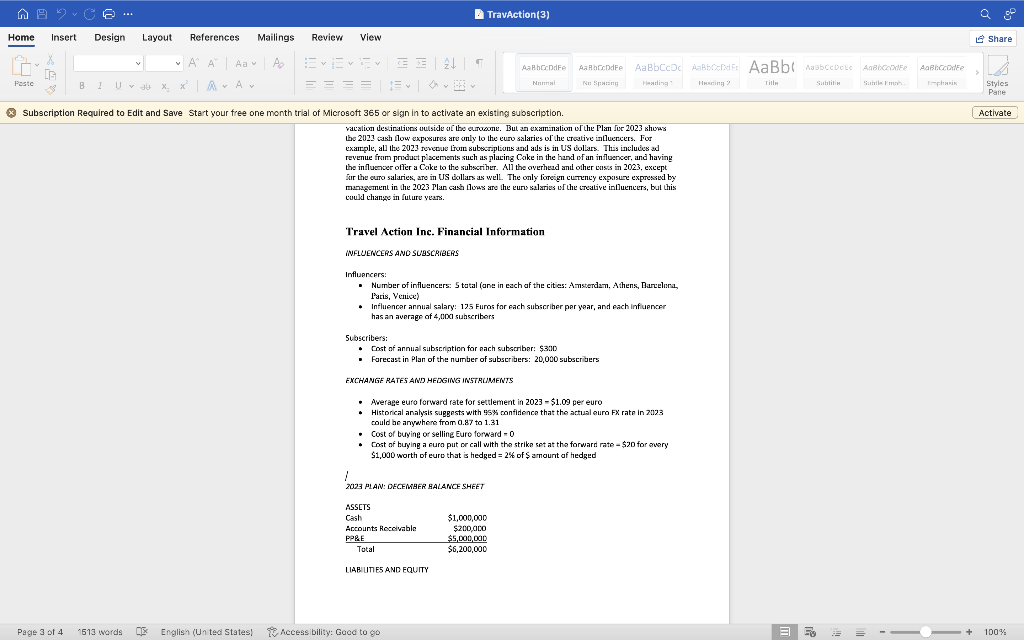Expand the bullet list dropdown
Screen dimensions: 1024x640
(323, 63)
